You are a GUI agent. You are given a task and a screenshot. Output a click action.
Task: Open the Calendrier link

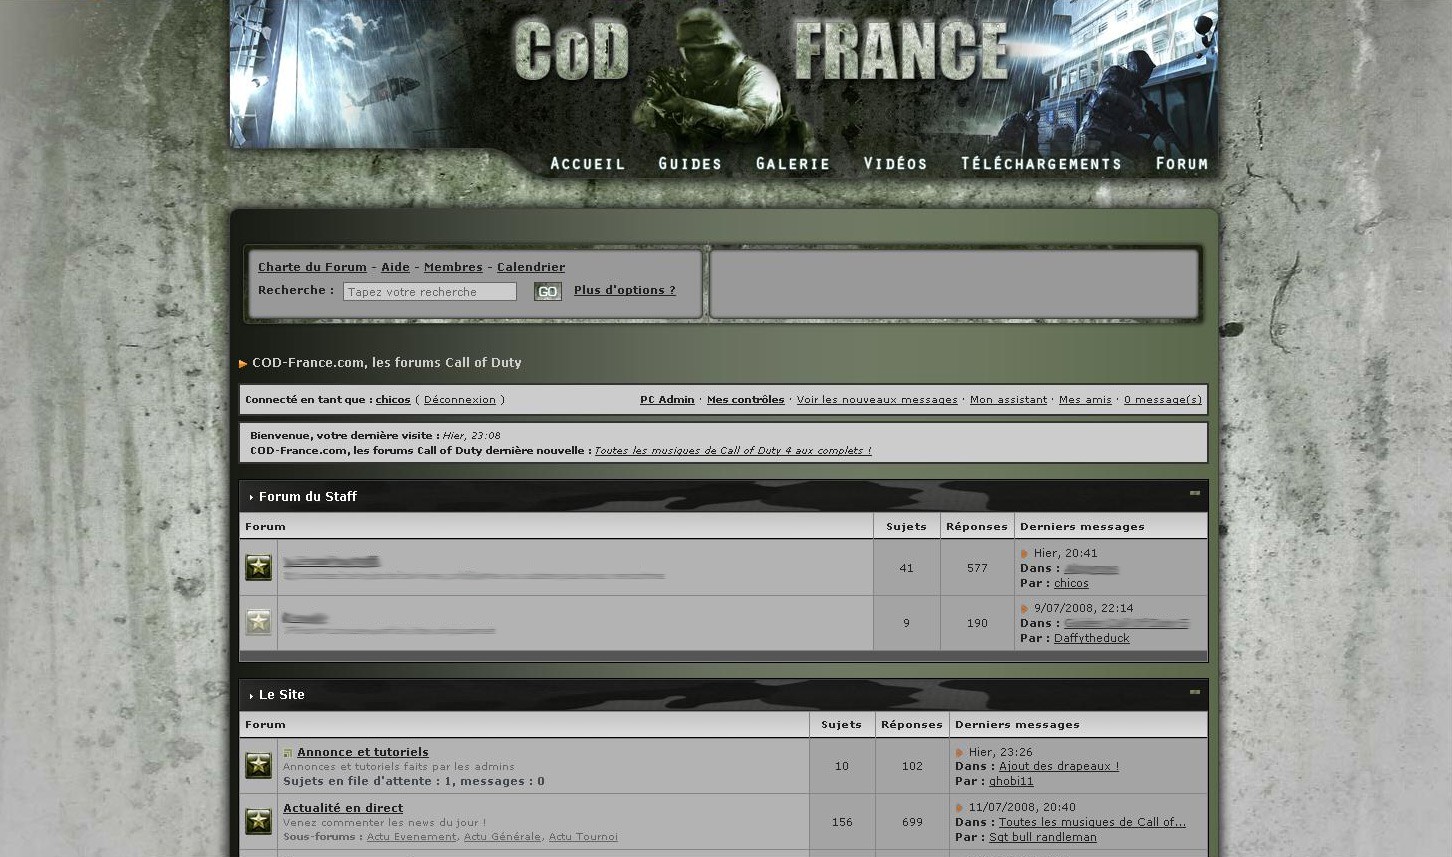[531, 267]
